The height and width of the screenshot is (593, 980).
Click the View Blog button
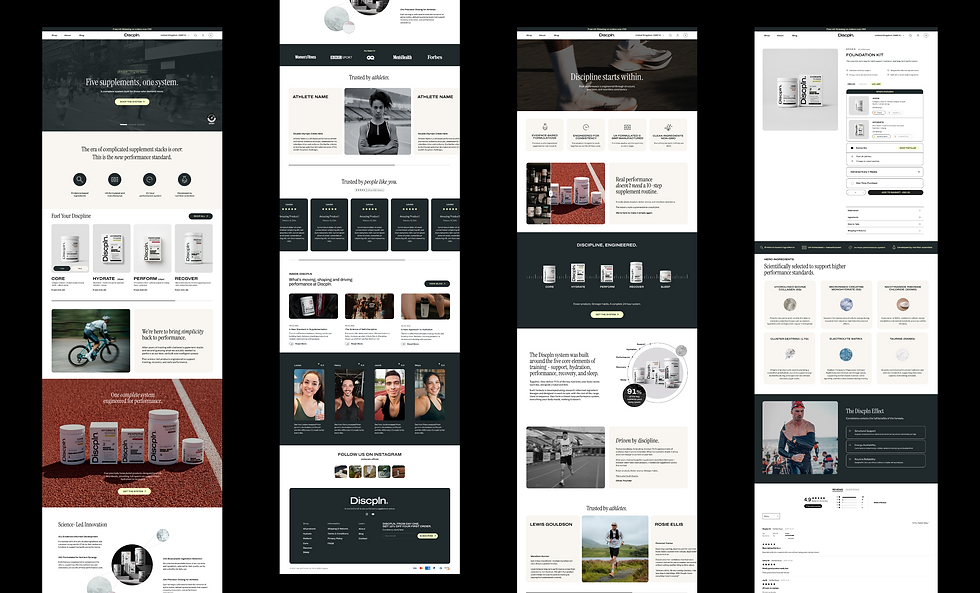click(437, 284)
